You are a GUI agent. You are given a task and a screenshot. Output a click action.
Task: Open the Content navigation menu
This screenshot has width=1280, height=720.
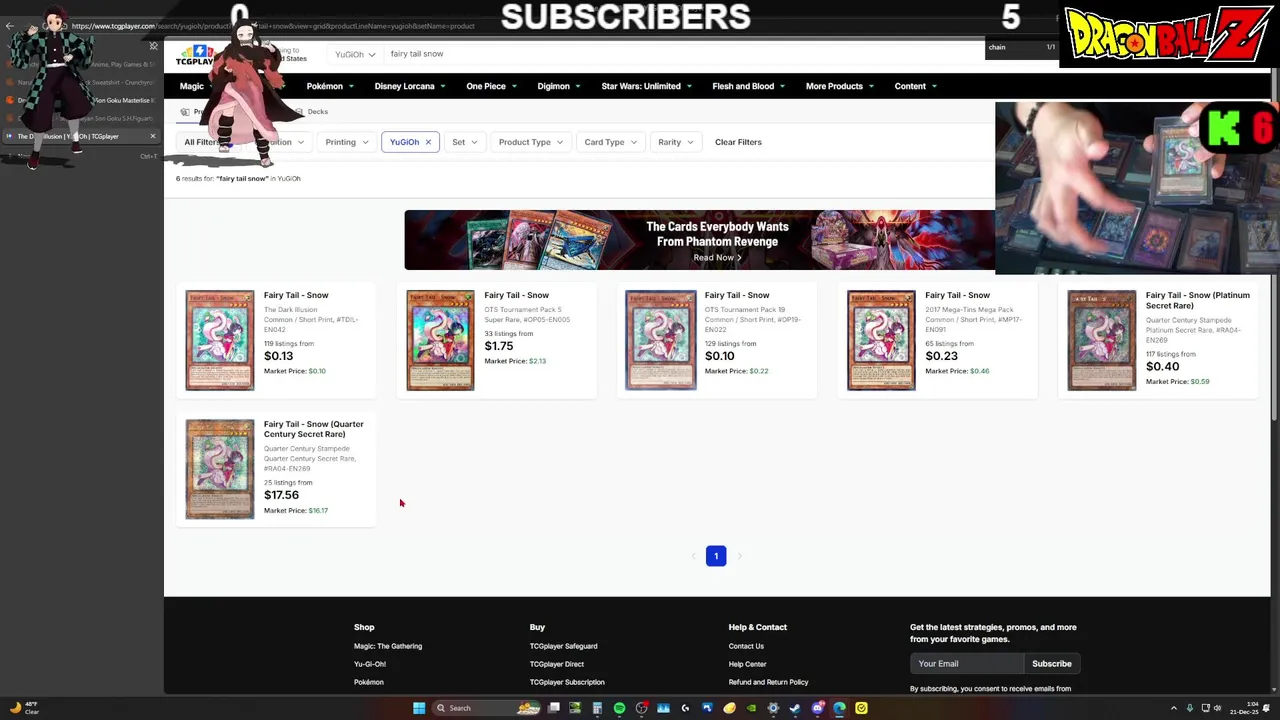pyautogui.click(x=915, y=86)
